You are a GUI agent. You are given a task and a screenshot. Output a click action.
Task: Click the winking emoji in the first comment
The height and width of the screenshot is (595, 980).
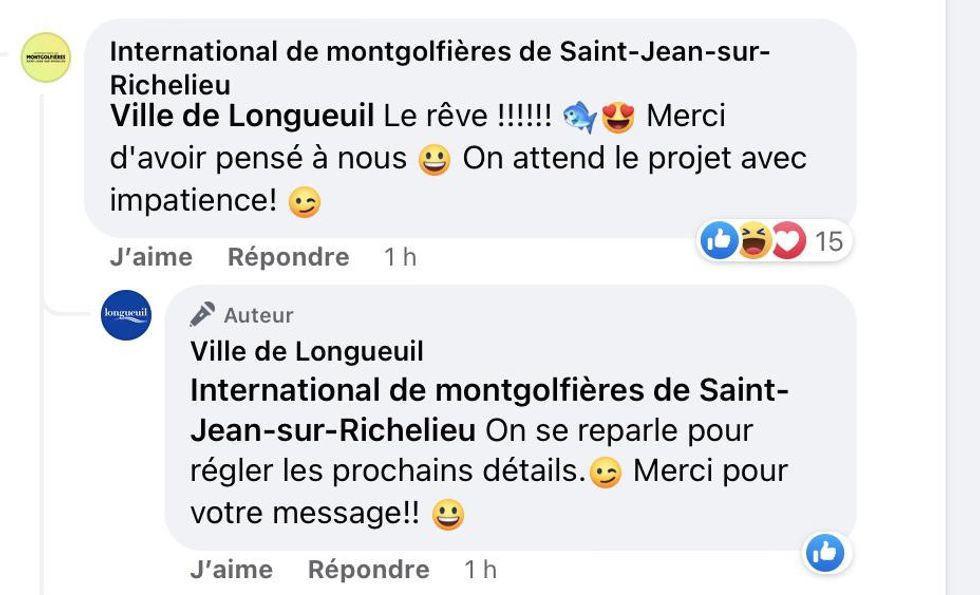(305, 201)
